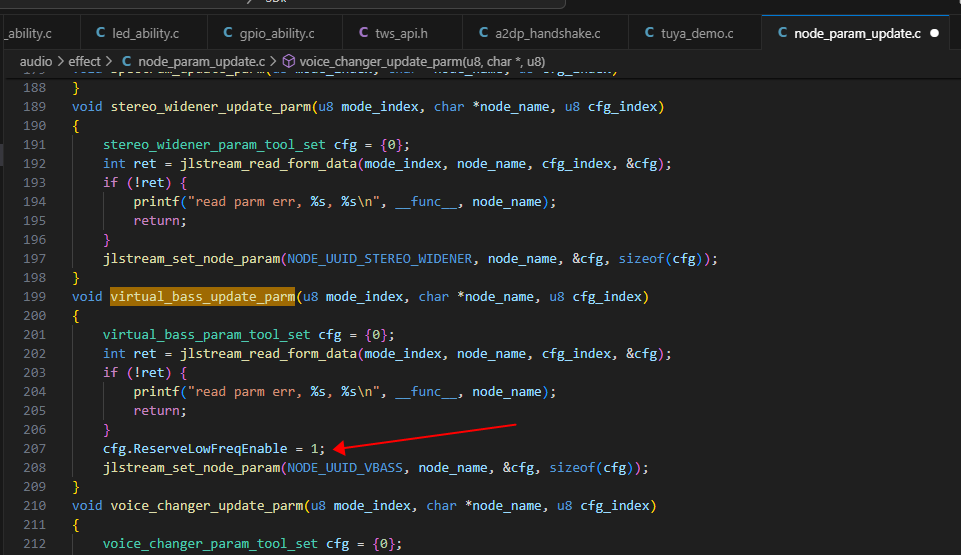Screen dimensions: 961x555
Task: Click the C file icon in breadcrumb
Action: pyautogui.click(x=126, y=61)
